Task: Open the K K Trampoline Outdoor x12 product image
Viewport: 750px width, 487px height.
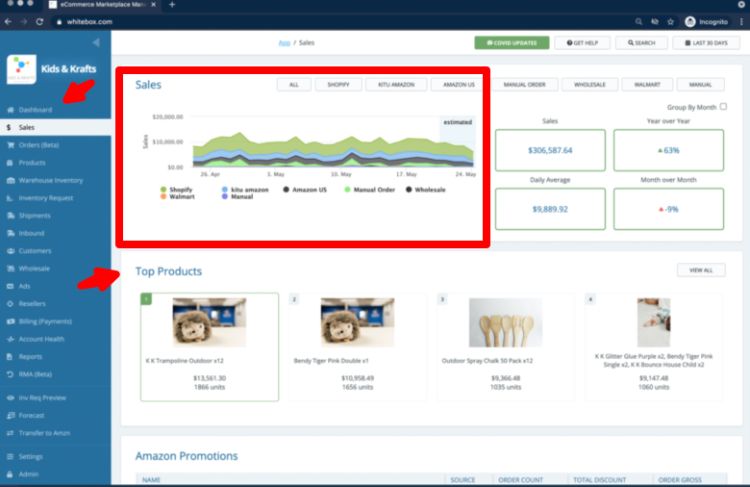Action: [209, 322]
